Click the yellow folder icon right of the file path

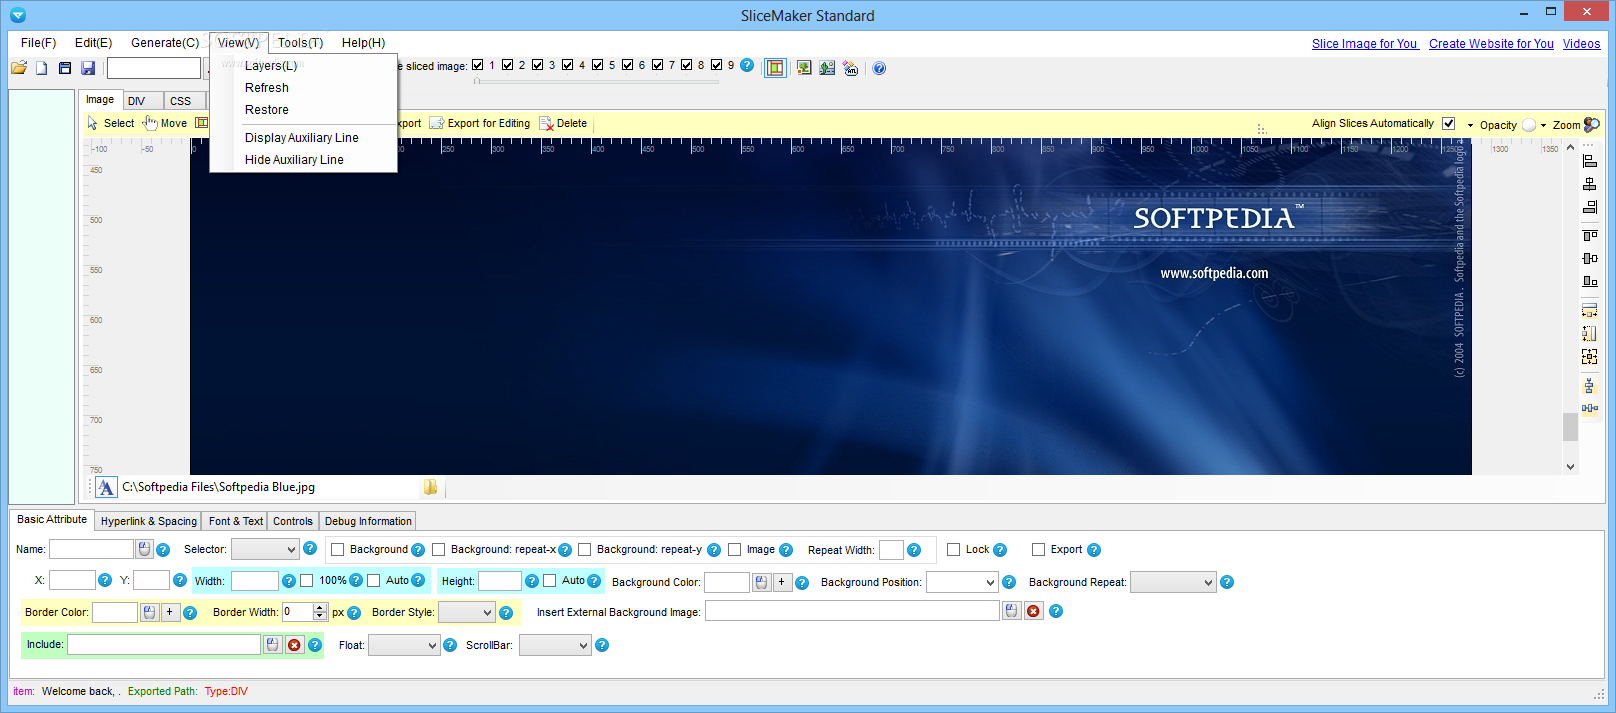(431, 487)
